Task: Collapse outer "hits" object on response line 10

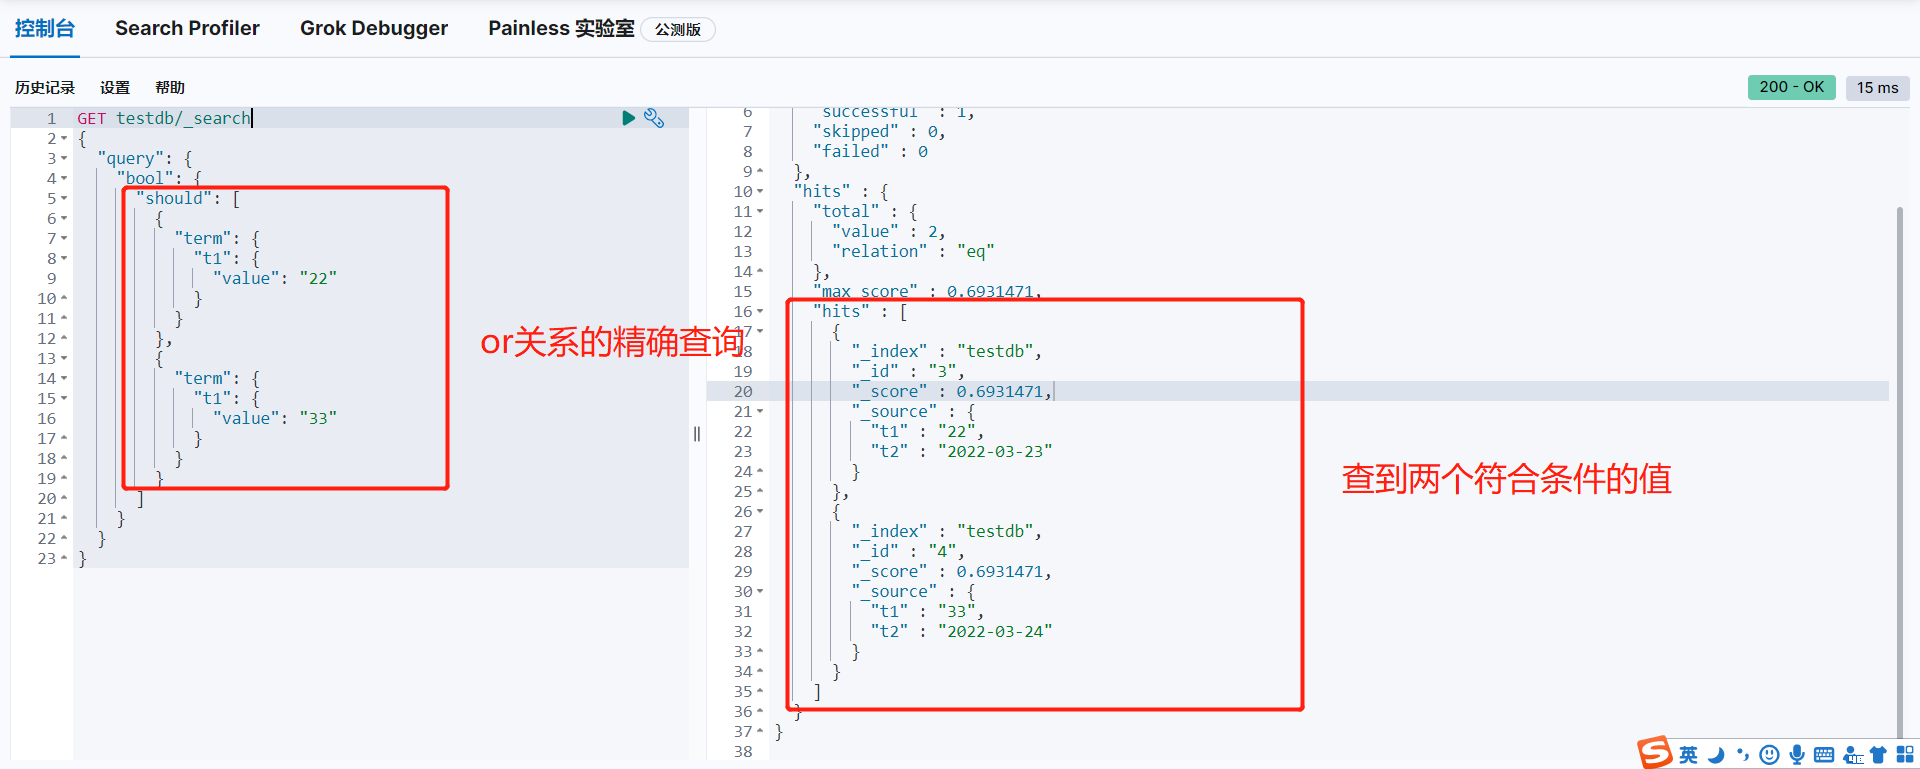Action: (x=760, y=191)
